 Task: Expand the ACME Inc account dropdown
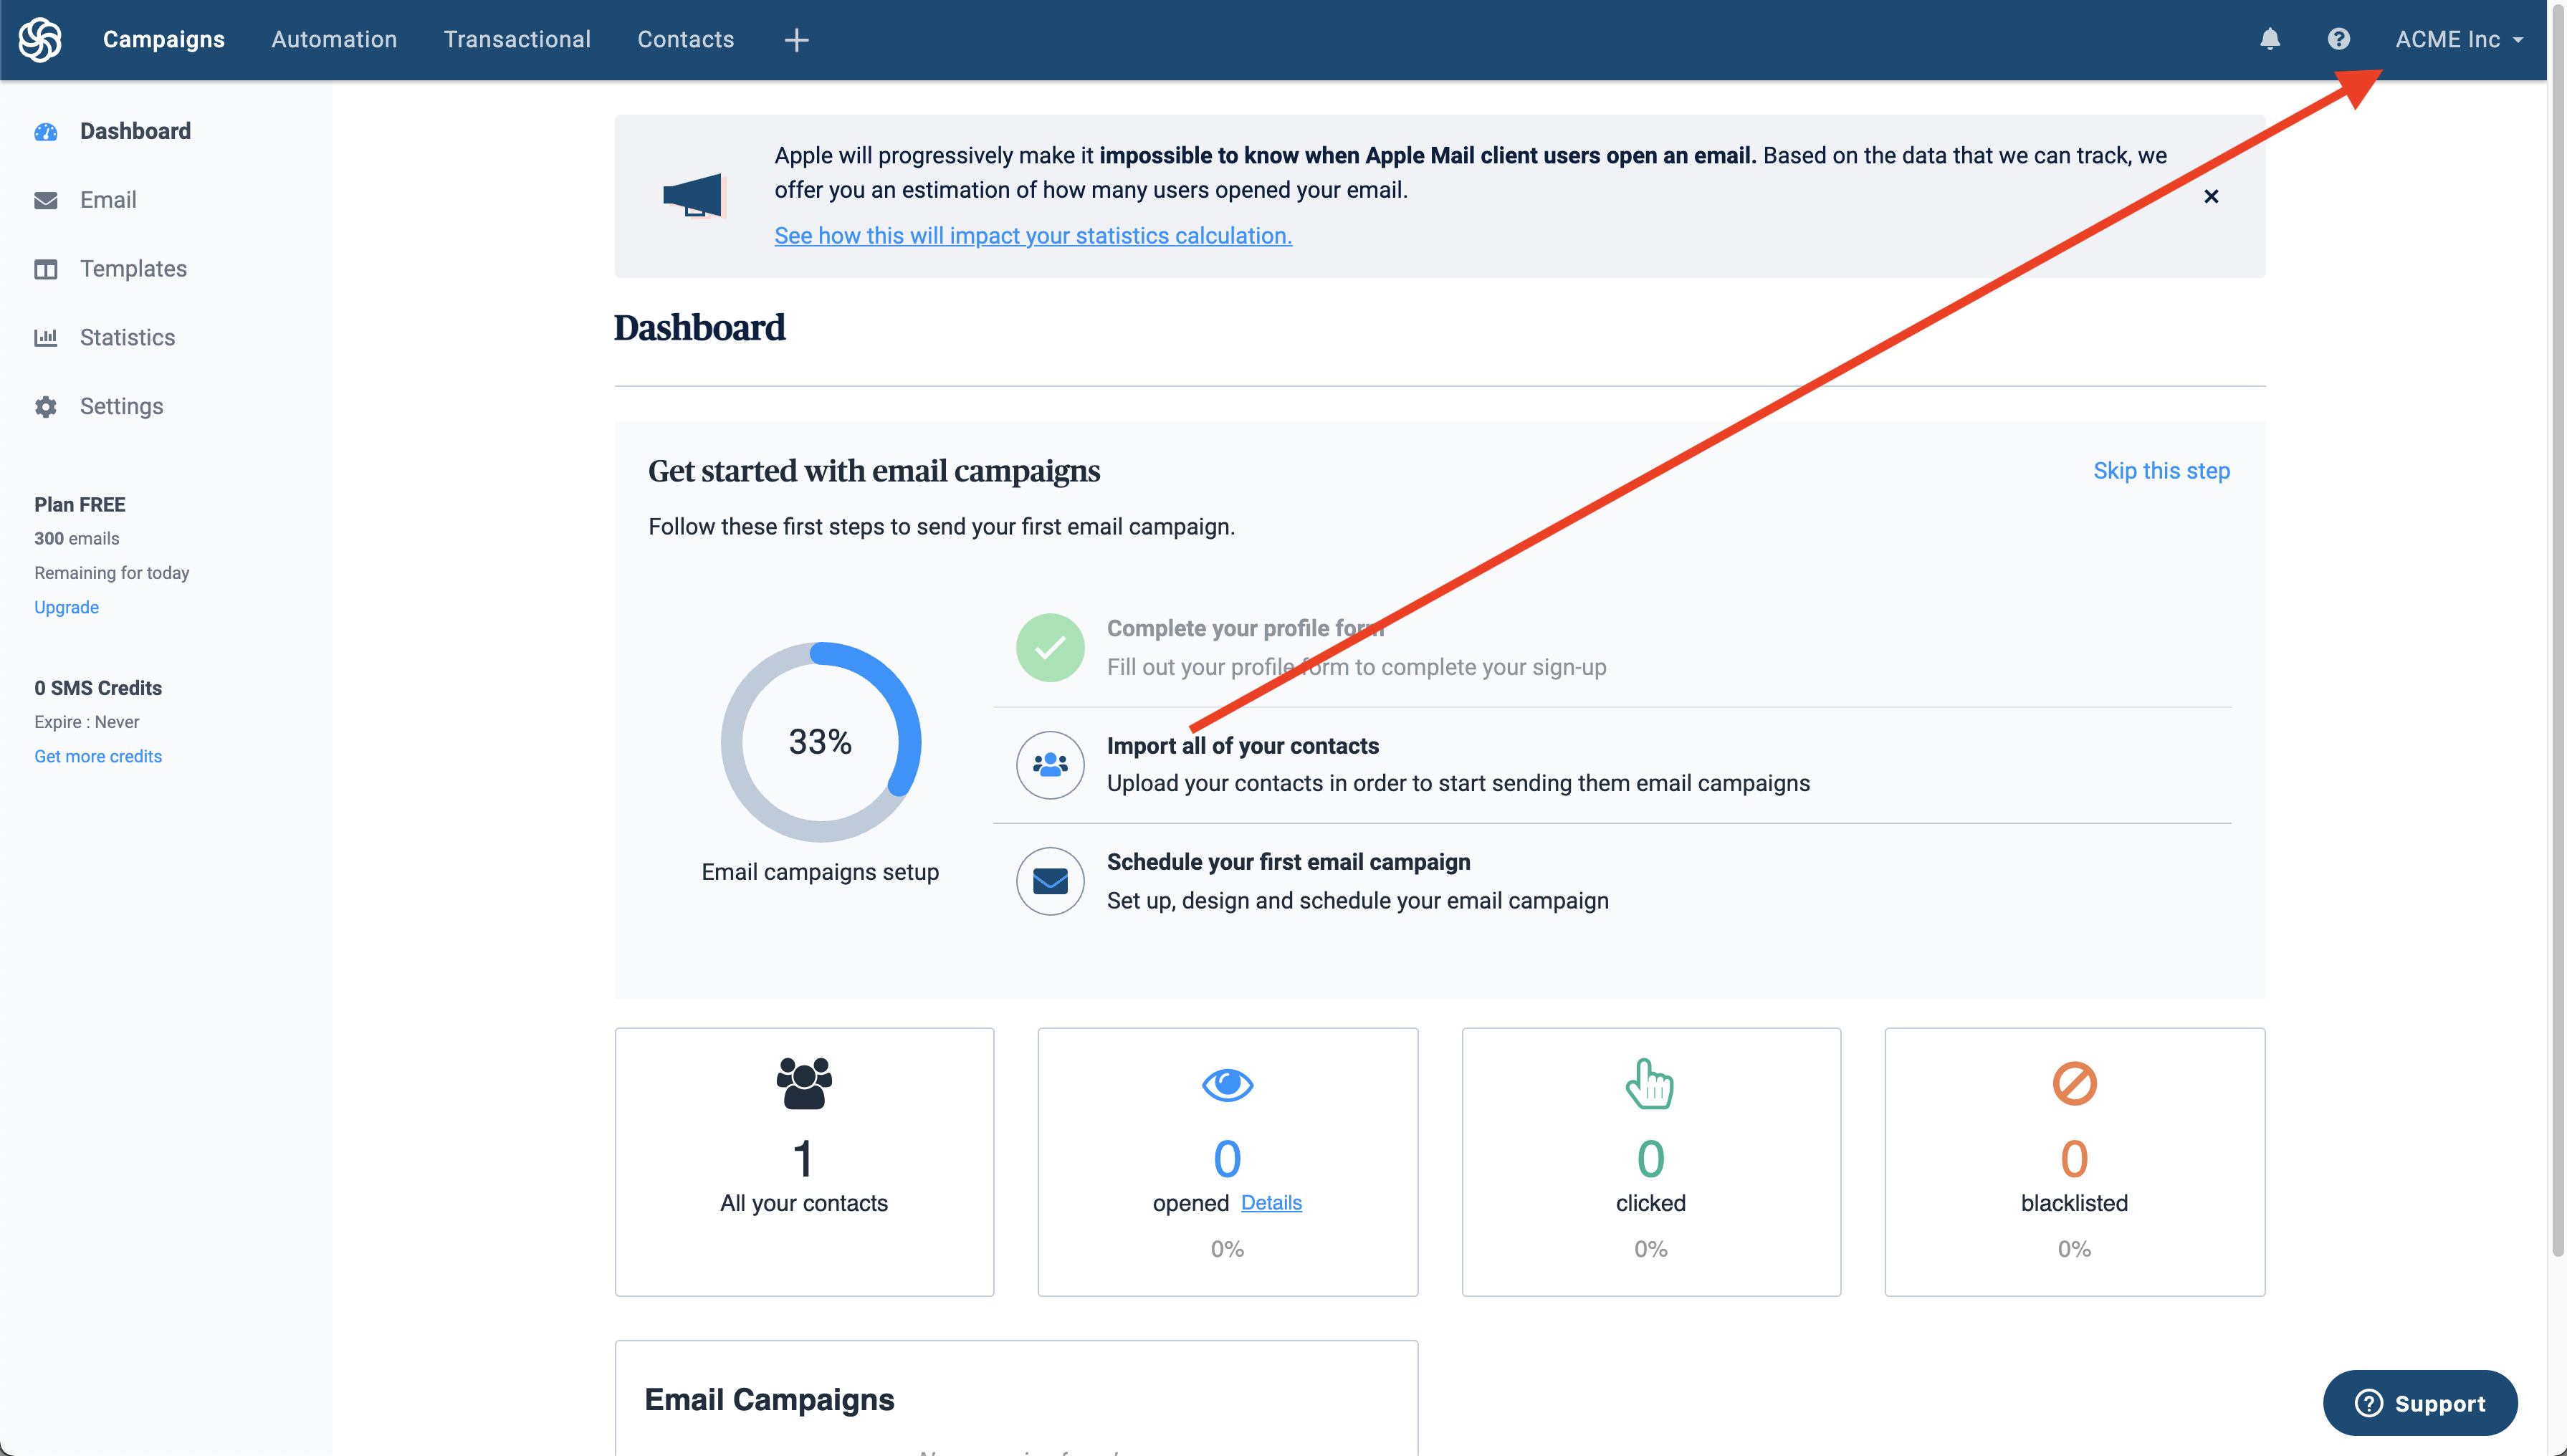(2458, 40)
